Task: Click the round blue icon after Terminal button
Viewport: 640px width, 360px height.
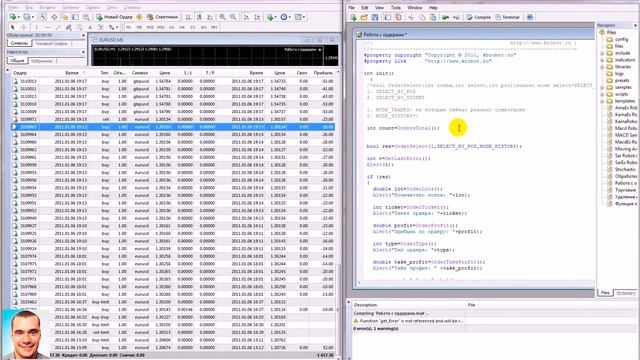Action: (x=530, y=17)
